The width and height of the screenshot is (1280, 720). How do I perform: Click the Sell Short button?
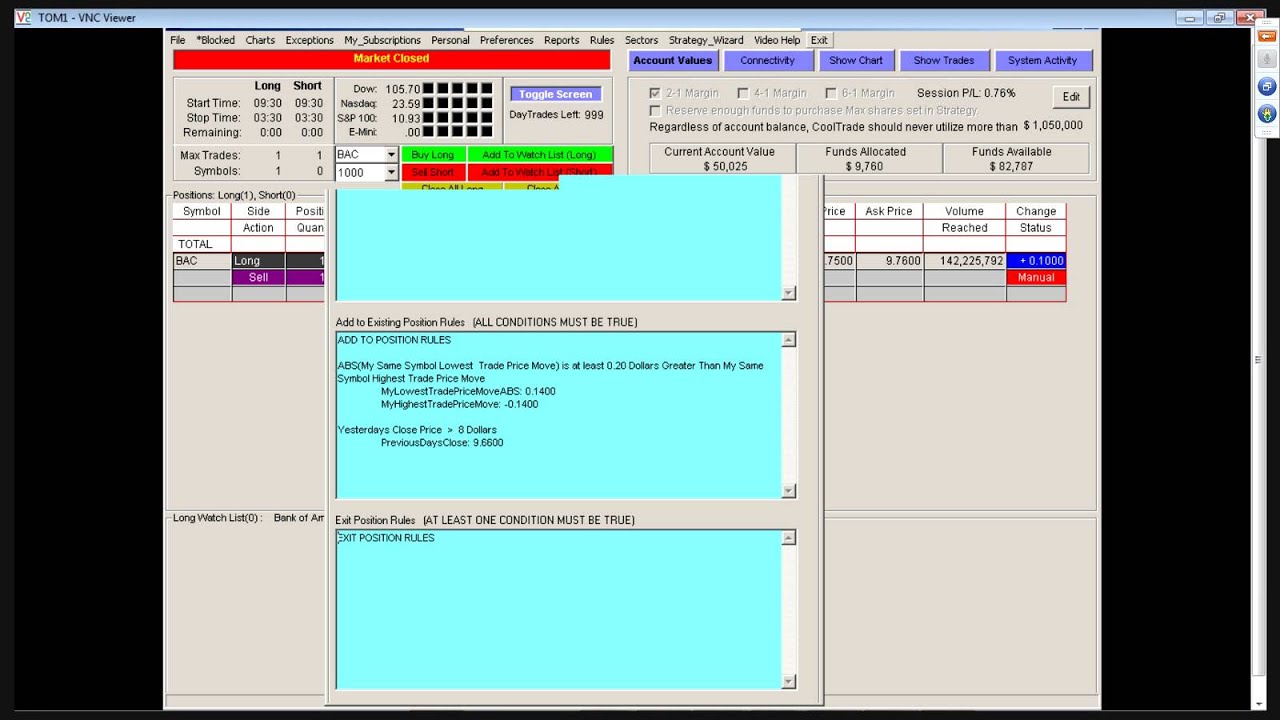433,172
